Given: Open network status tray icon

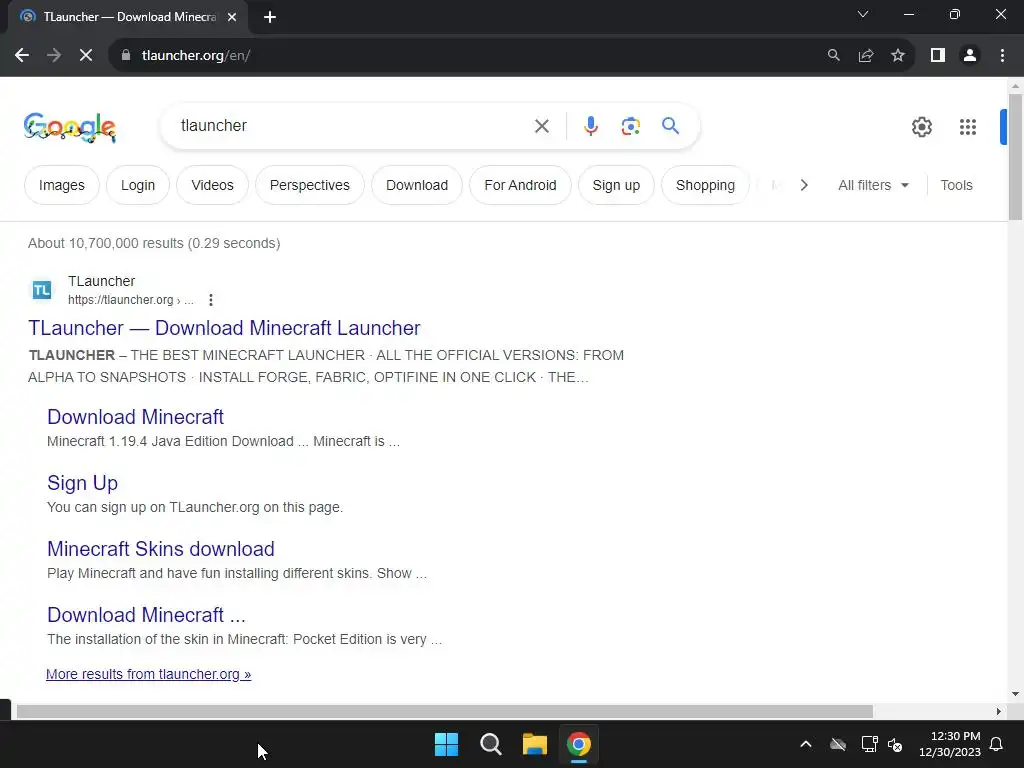Looking at the screenshot, I should (x=869, y=744).
